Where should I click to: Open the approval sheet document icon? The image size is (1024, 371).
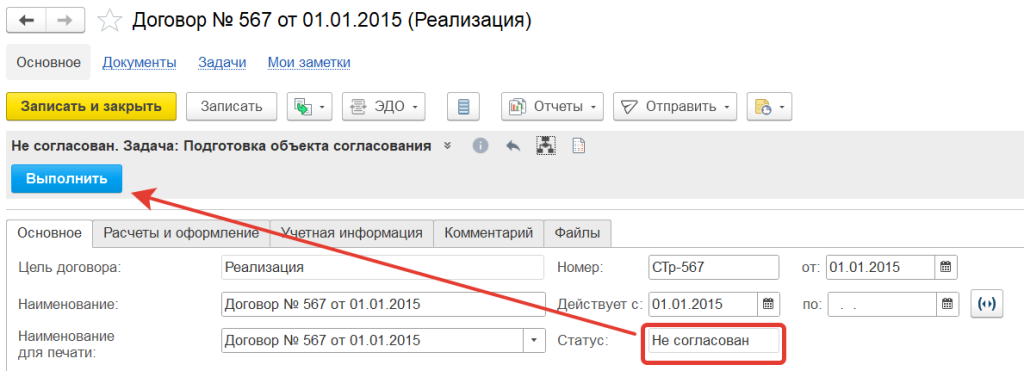coord(578,146)
